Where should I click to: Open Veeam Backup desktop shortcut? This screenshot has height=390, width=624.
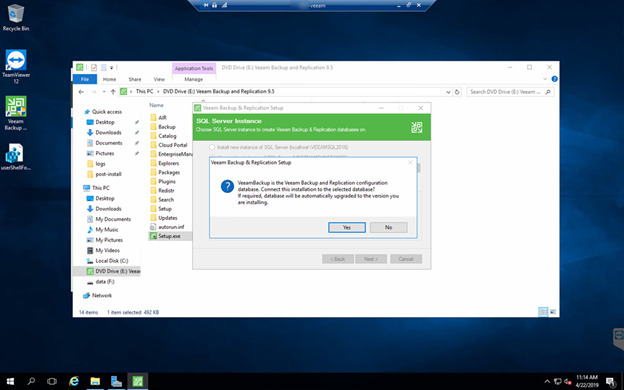click(x=16, y=113)
